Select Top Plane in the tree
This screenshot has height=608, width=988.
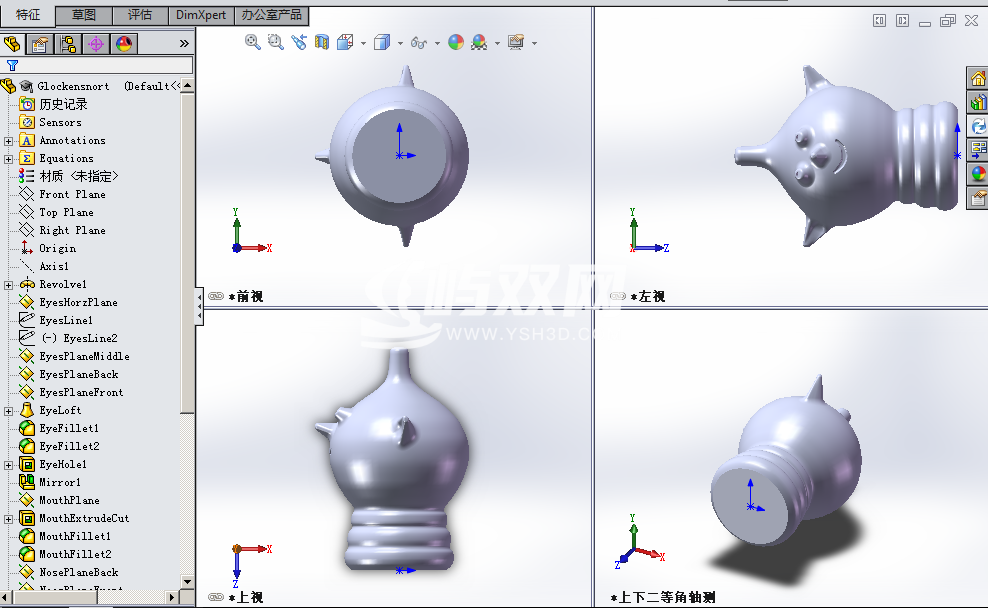(x=66, y=213)
